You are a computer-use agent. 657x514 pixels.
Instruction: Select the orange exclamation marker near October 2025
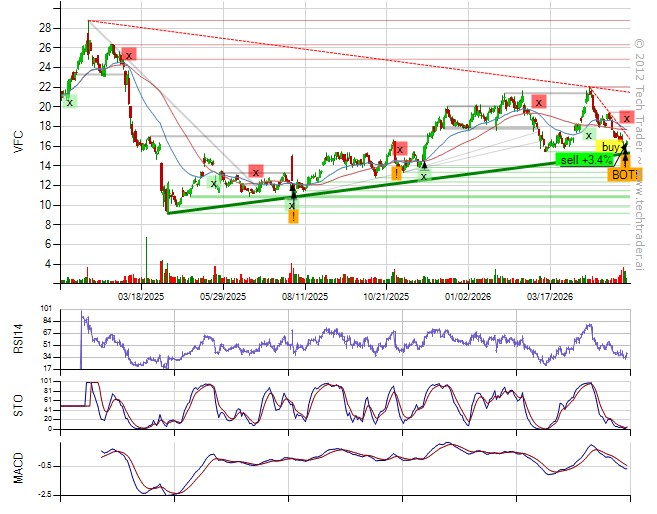click(x=396, y=173)
